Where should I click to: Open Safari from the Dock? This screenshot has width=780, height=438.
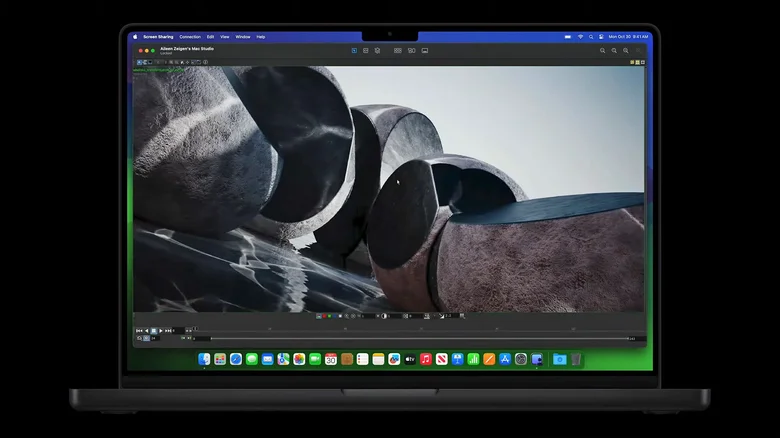point(236,359)
